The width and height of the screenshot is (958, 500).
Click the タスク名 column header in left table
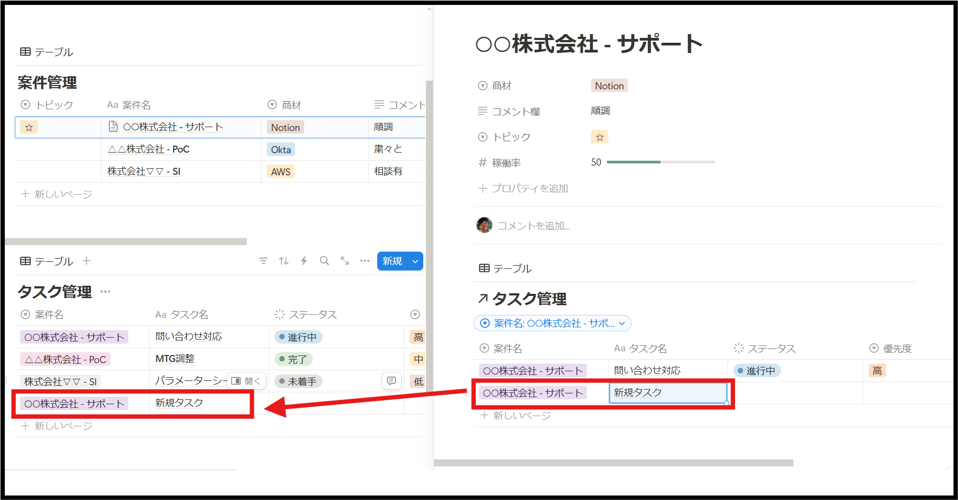[181, 315]
